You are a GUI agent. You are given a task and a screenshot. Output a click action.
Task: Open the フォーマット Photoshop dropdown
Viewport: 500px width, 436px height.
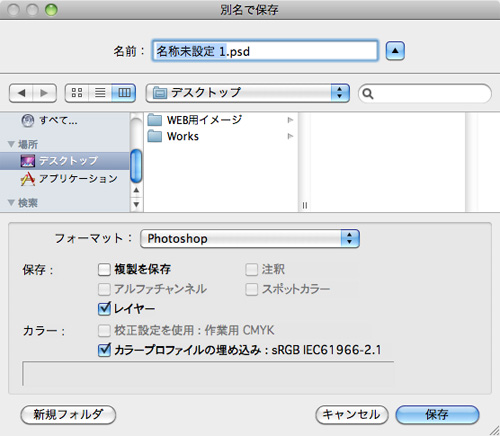click(x=250, y=239)
